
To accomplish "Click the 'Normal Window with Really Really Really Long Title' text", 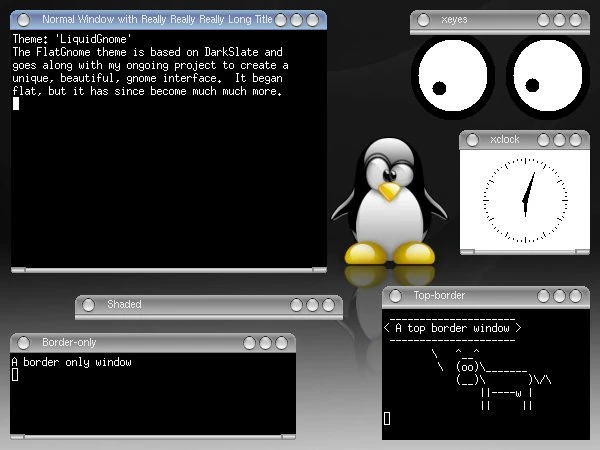I will (157, 19).
